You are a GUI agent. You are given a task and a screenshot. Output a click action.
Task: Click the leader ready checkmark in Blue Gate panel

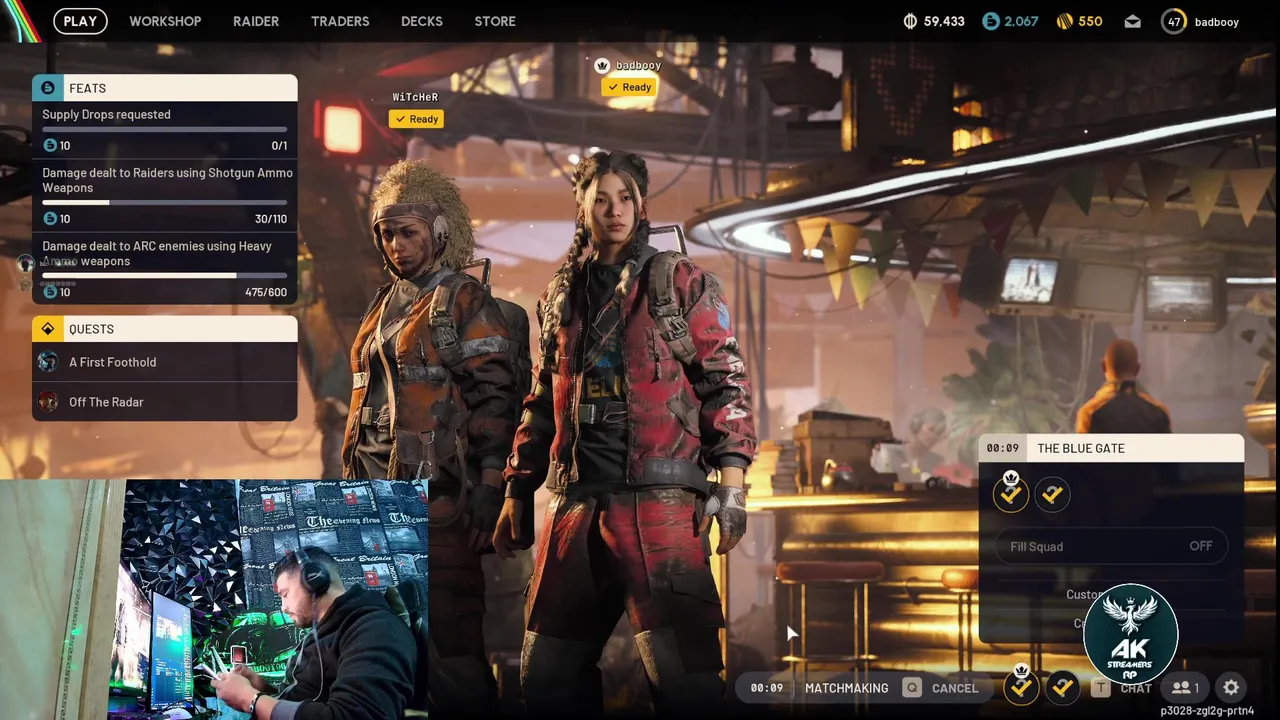point(1011,494)
